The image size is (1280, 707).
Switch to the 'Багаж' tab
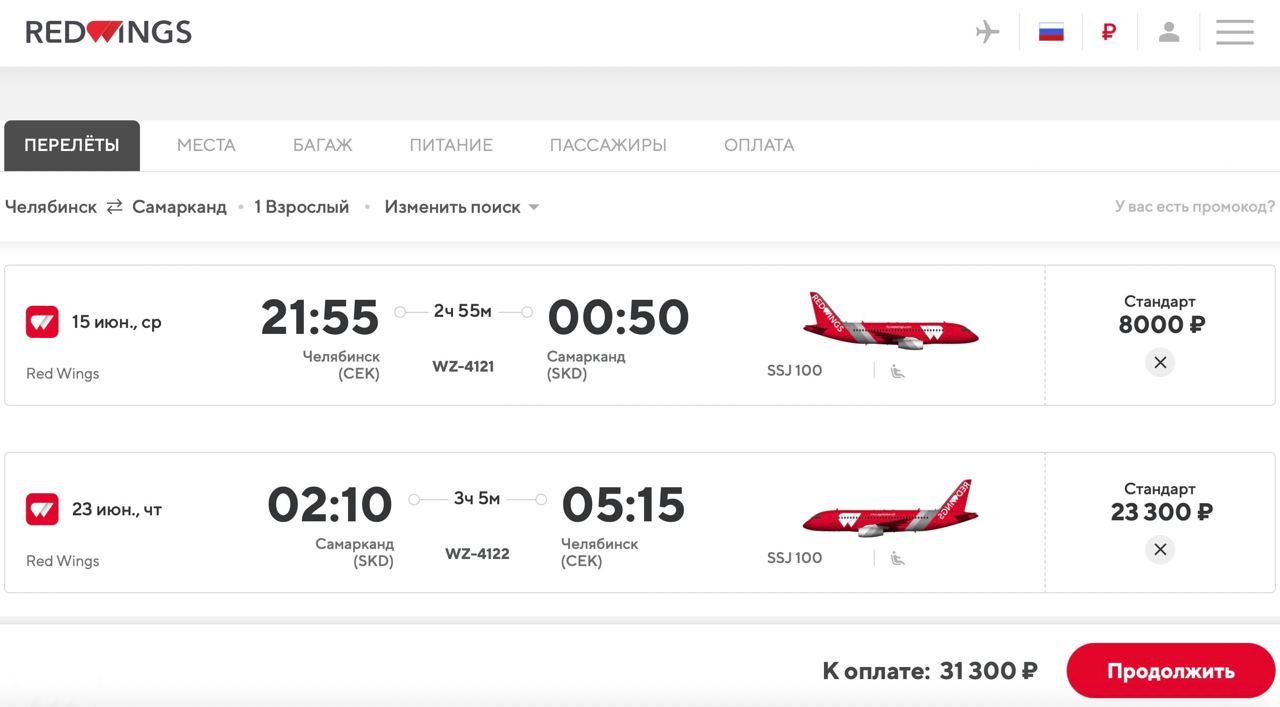point(322,145)
